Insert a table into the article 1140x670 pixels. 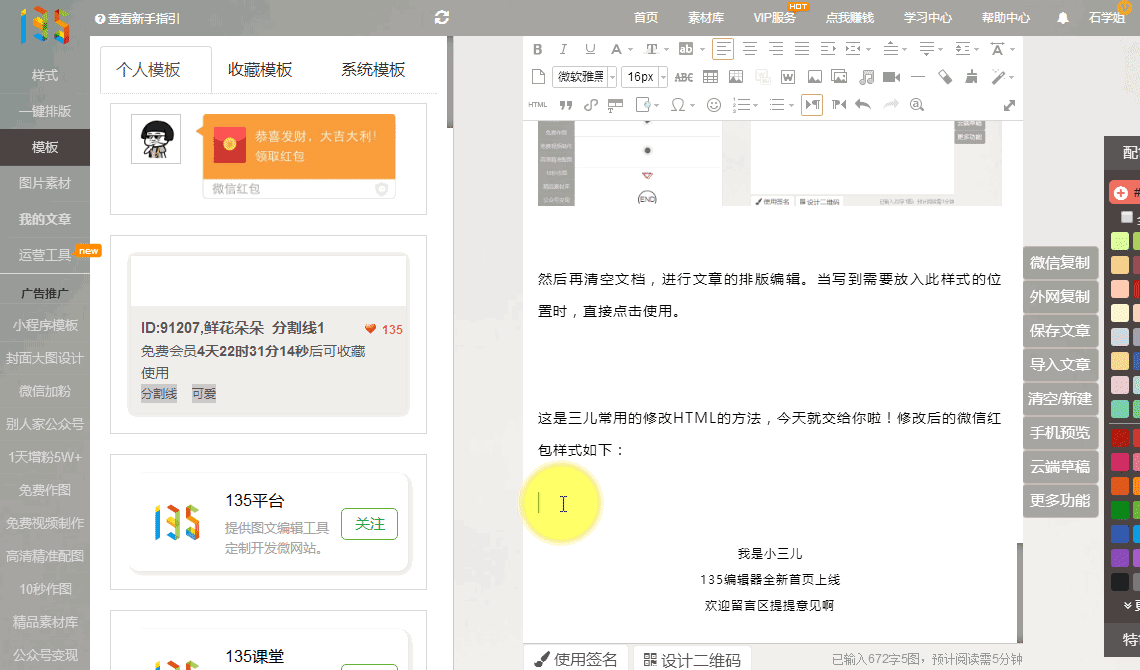tap(710, 77)
